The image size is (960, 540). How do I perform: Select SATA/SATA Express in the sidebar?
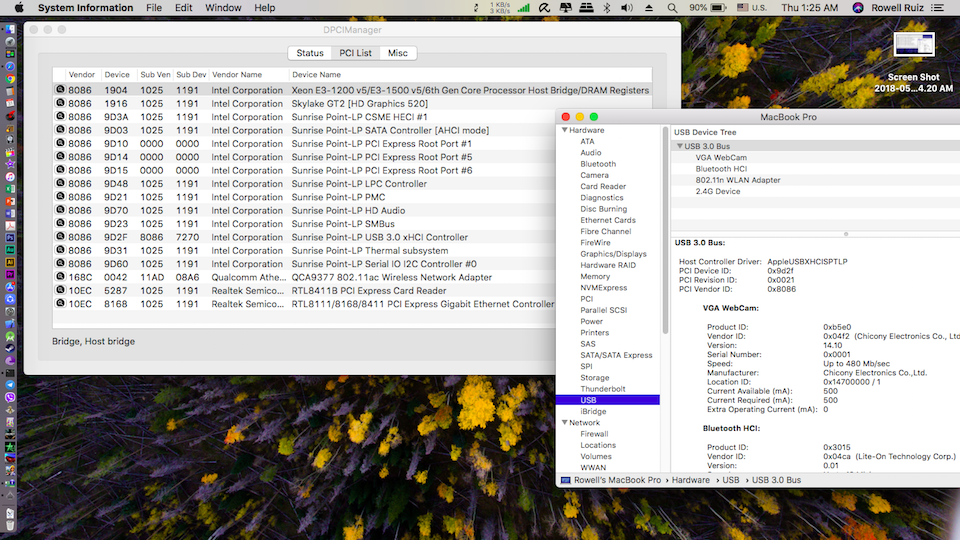coord(616,355)
